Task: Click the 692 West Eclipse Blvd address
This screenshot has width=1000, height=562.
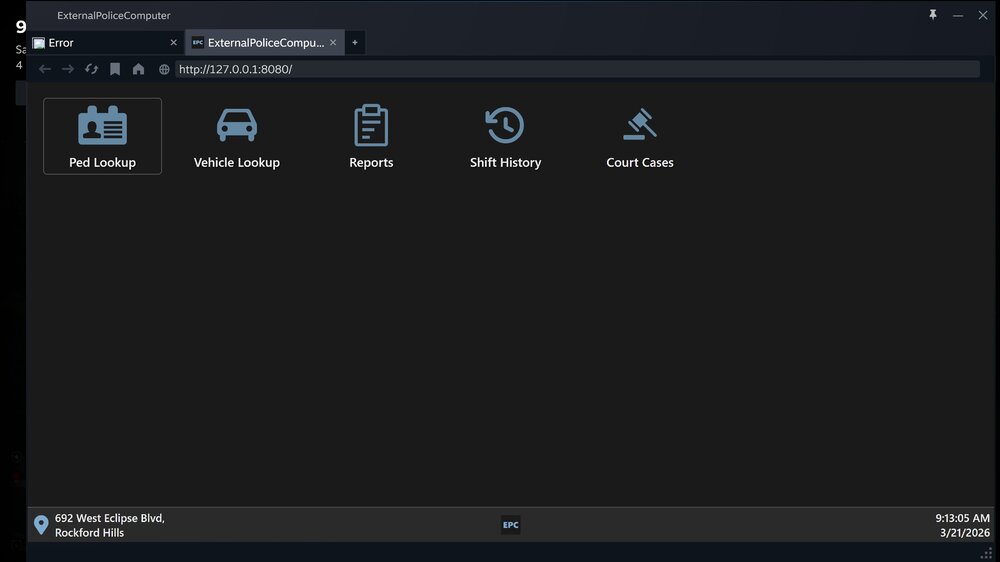Action: (110, 525)
